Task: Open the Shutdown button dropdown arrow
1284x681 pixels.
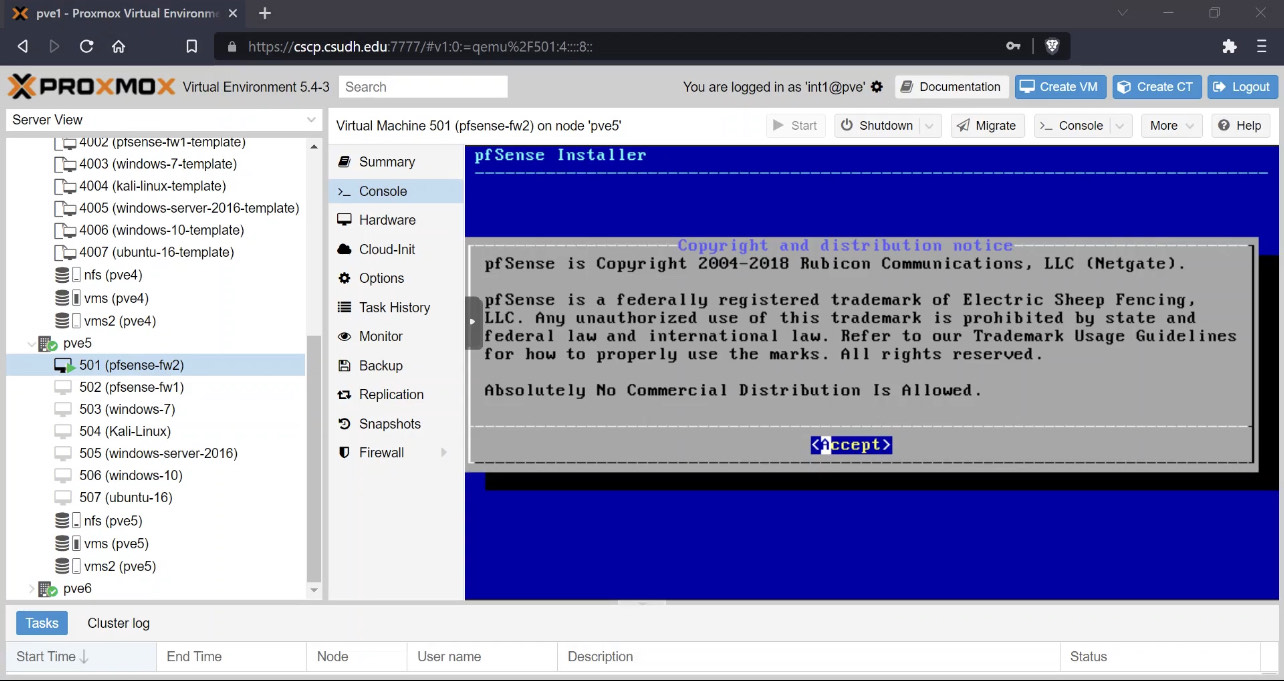Action: (930, 126)
